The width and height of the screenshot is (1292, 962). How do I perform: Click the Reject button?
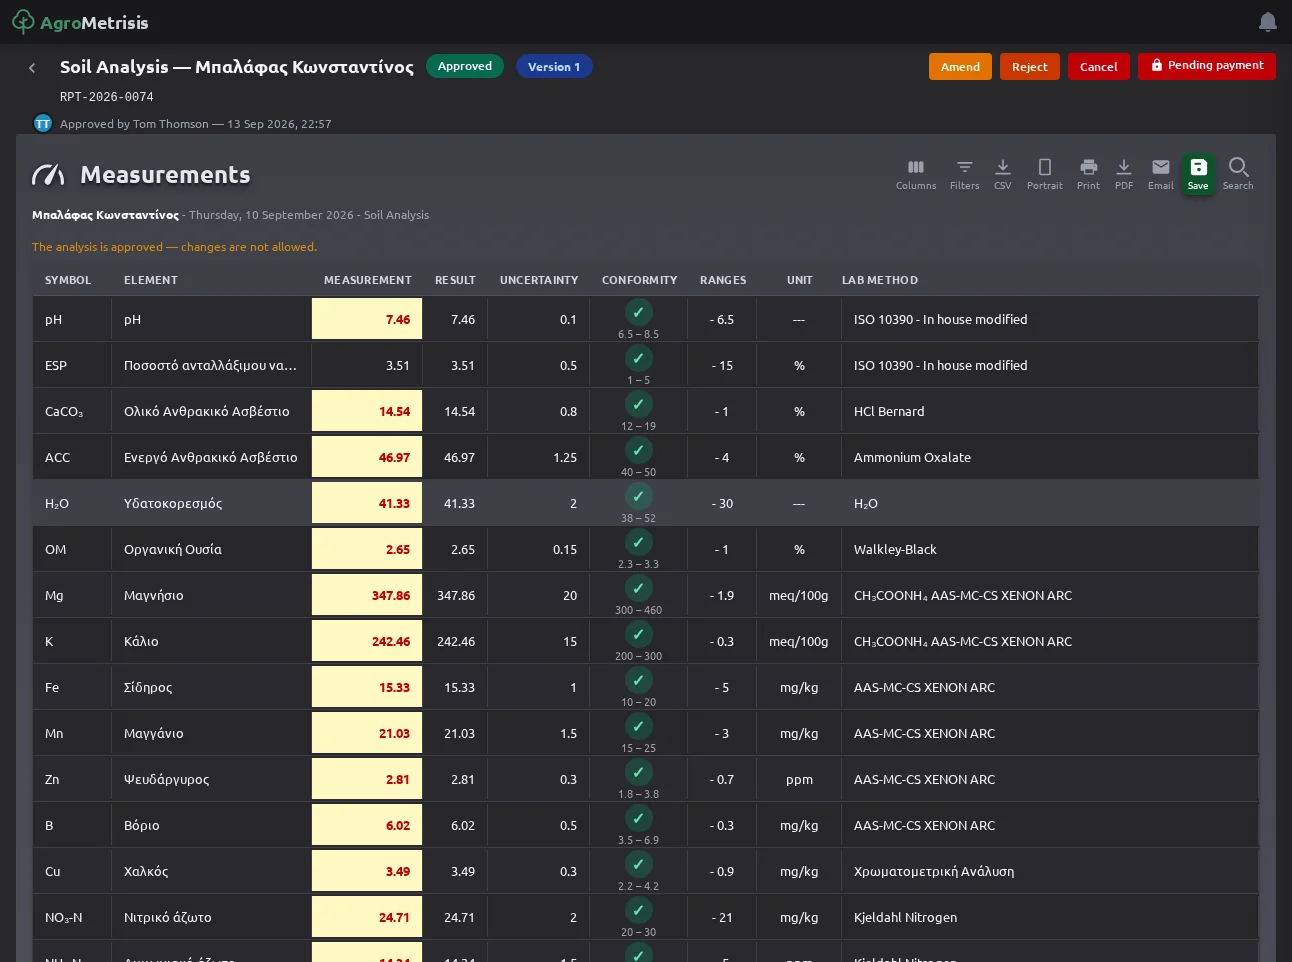pyautogui.click(x=1029, y=67)
